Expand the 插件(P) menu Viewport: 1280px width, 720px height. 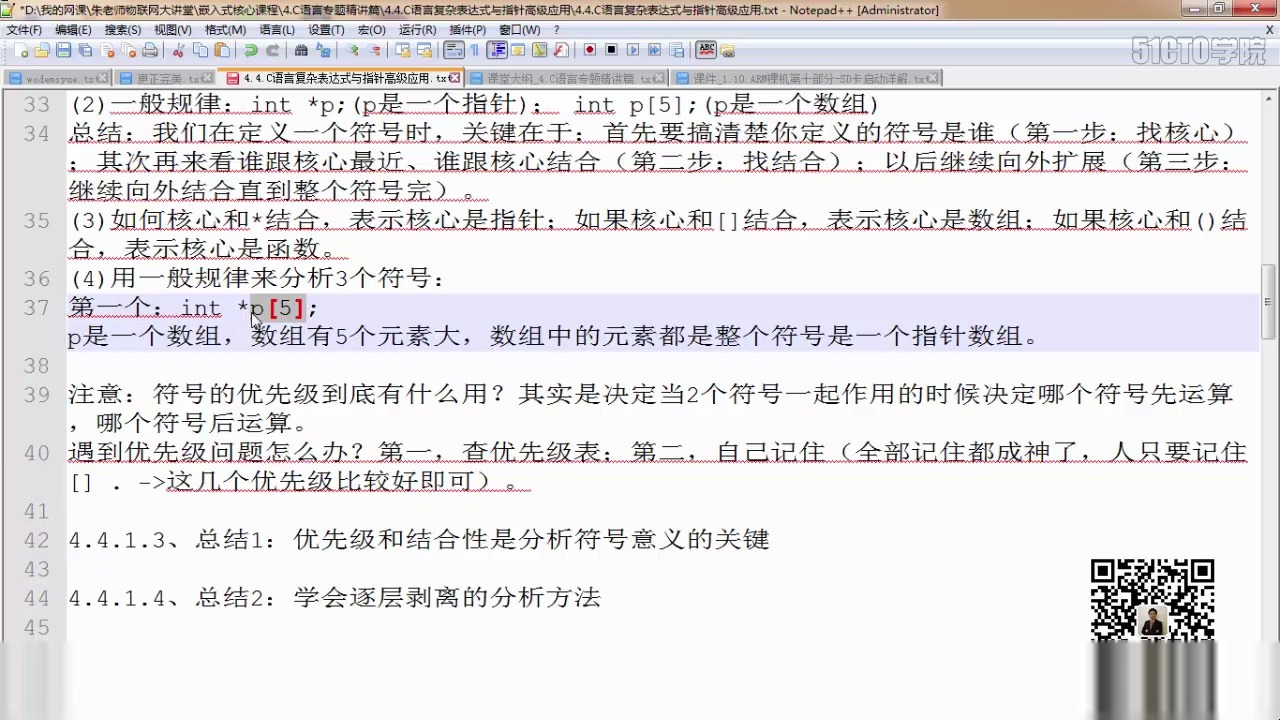[x=468, y=30]
